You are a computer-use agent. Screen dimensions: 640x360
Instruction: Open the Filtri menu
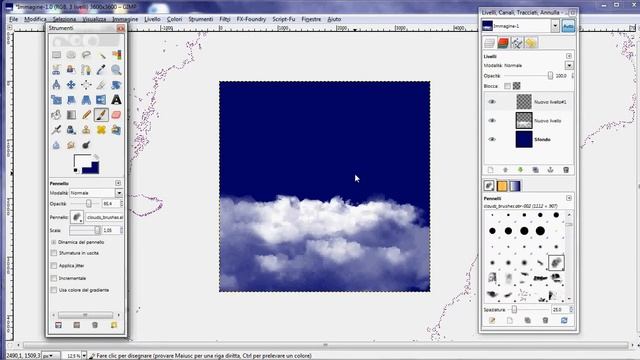225,19
